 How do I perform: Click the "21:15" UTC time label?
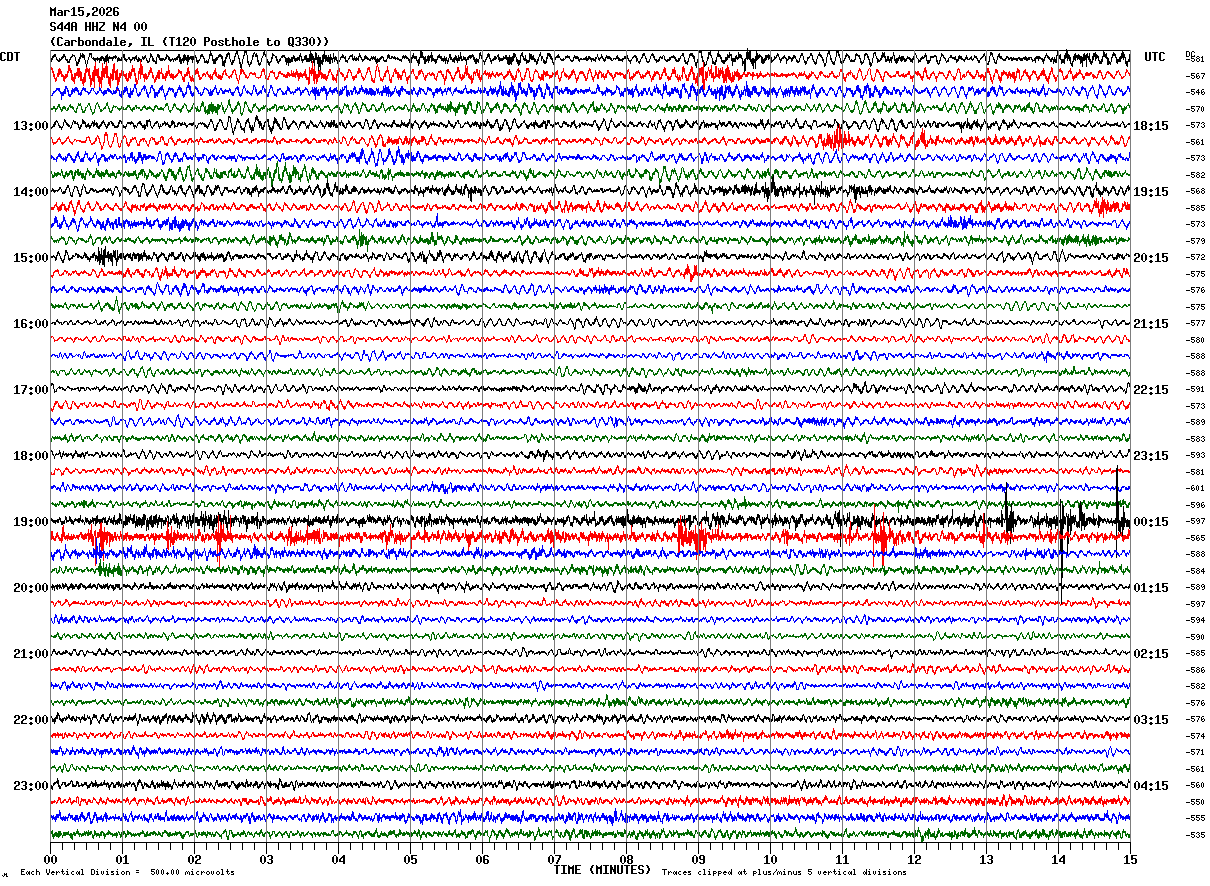[1151, 324]
